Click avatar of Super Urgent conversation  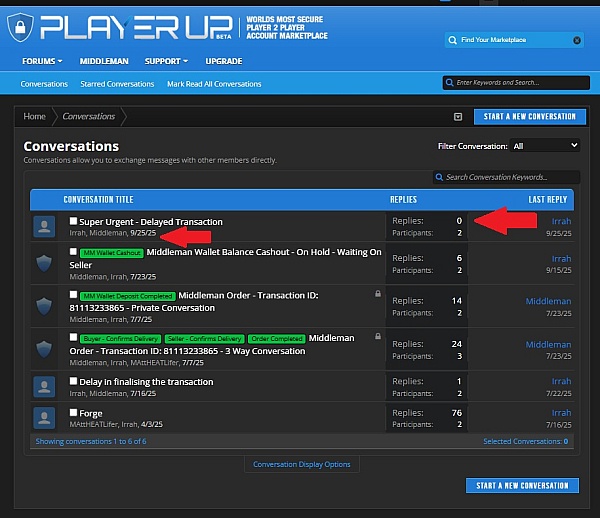(x=44, y=226)
